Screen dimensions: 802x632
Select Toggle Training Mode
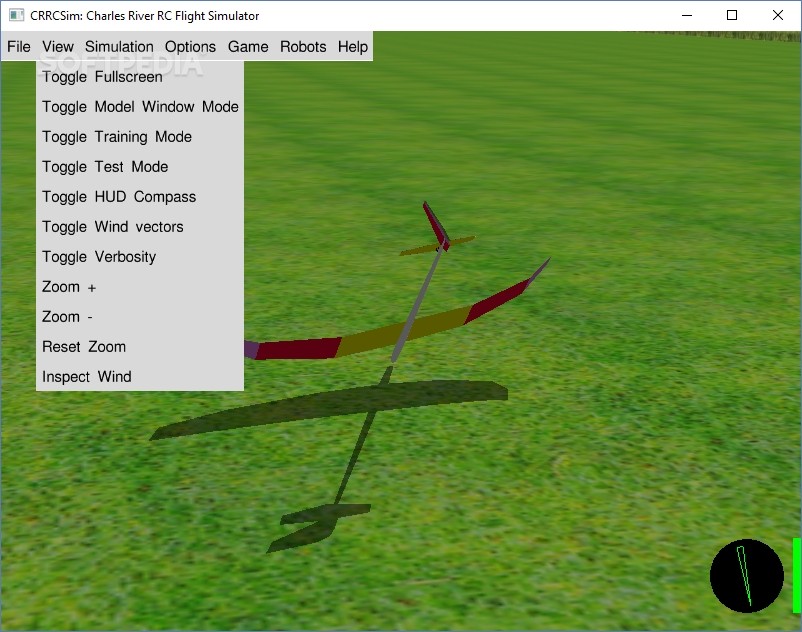point(140,137)
